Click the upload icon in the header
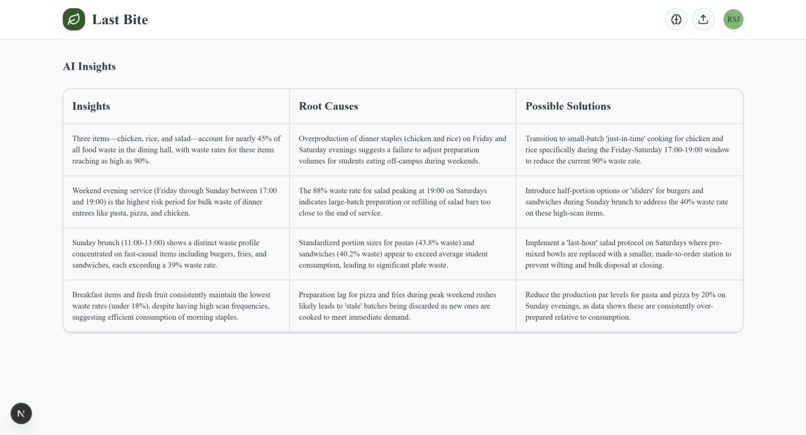Screen dimensions: 806x435 [x=703, y=20]
